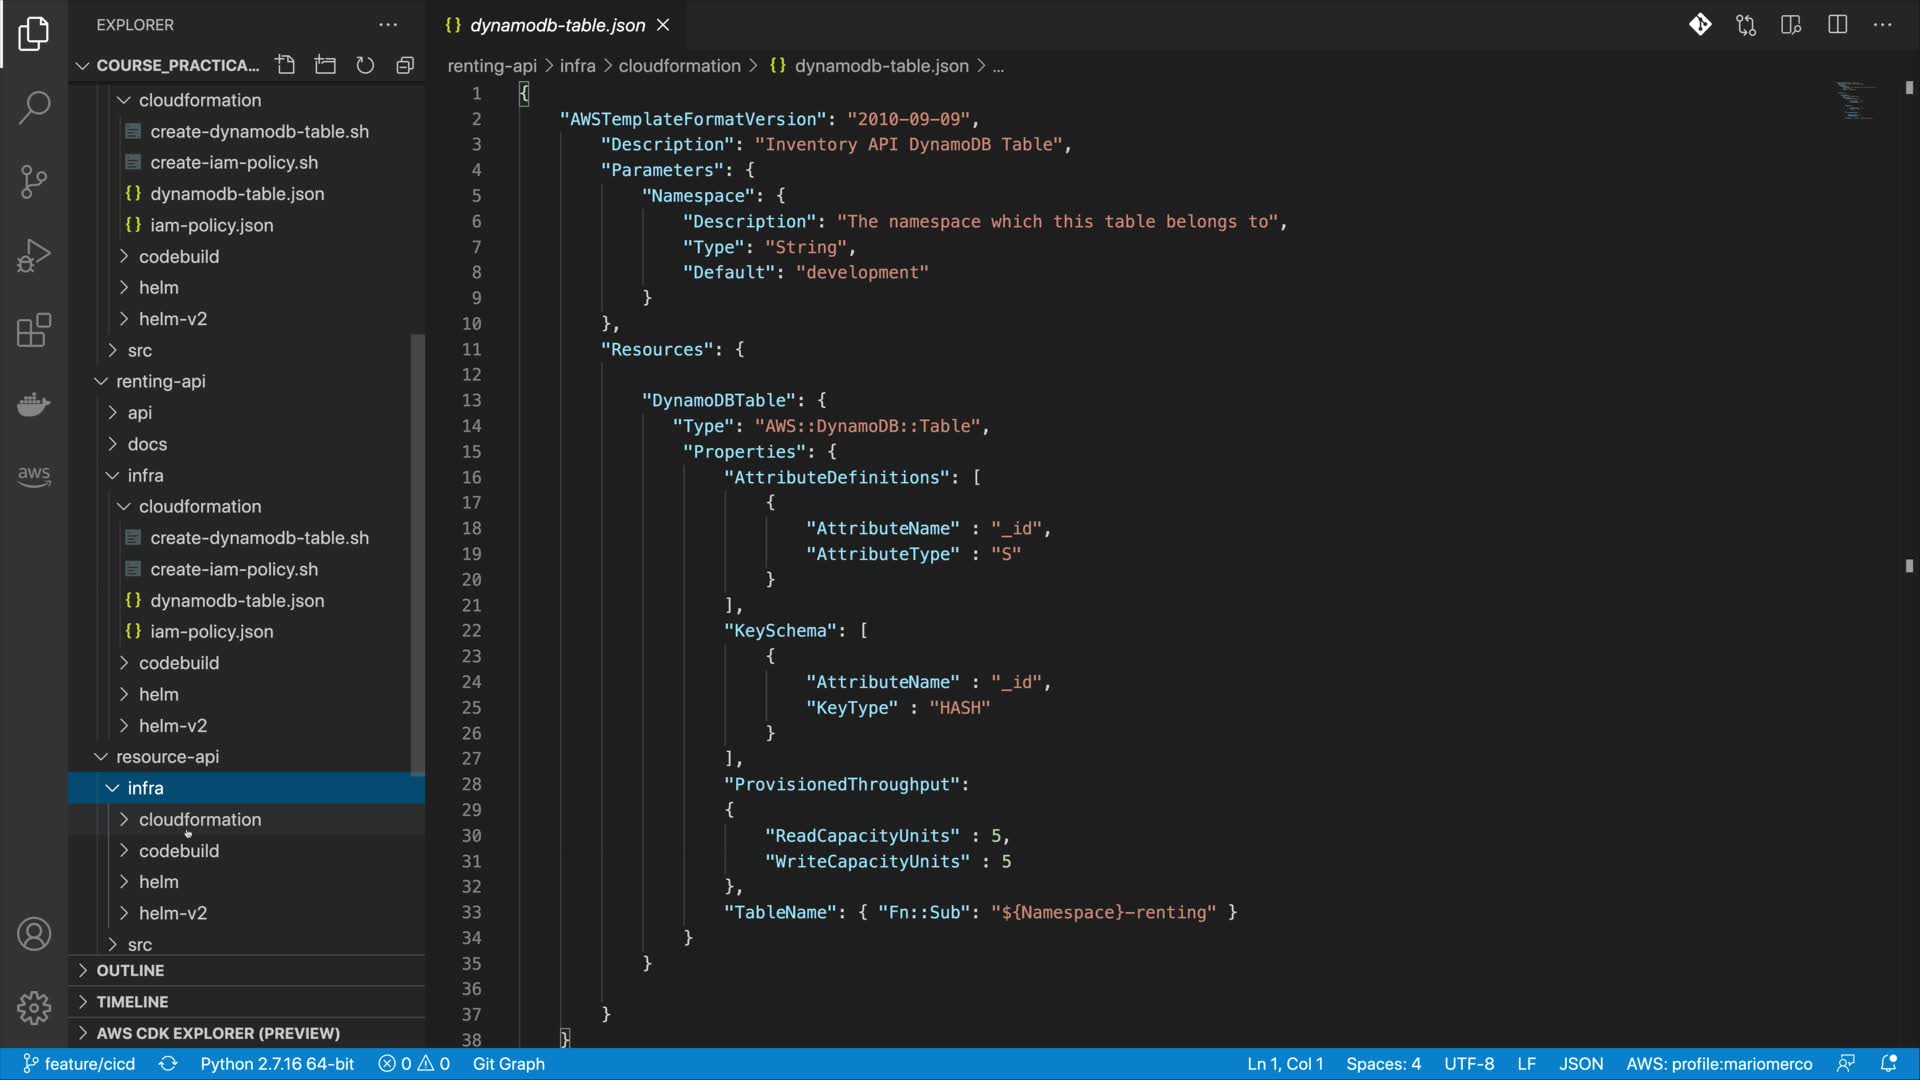Image resolution: width=1920 pixels, height=1080 pixels.
Task: Open Run and Debug view
Action: coord(34,256)
